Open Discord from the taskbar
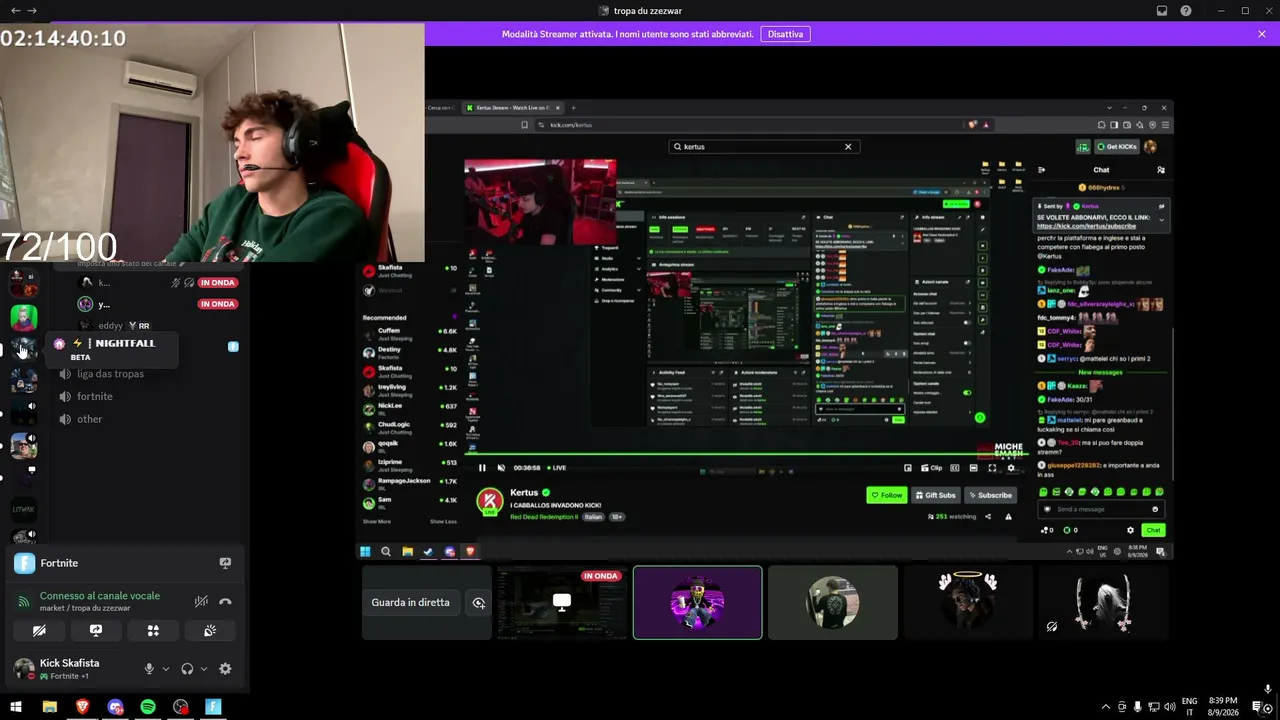 (115, 707)
